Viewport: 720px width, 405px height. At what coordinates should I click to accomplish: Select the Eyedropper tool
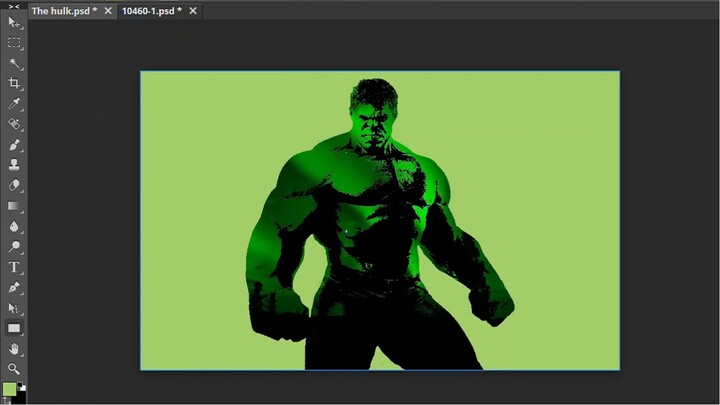pos(14,104)
